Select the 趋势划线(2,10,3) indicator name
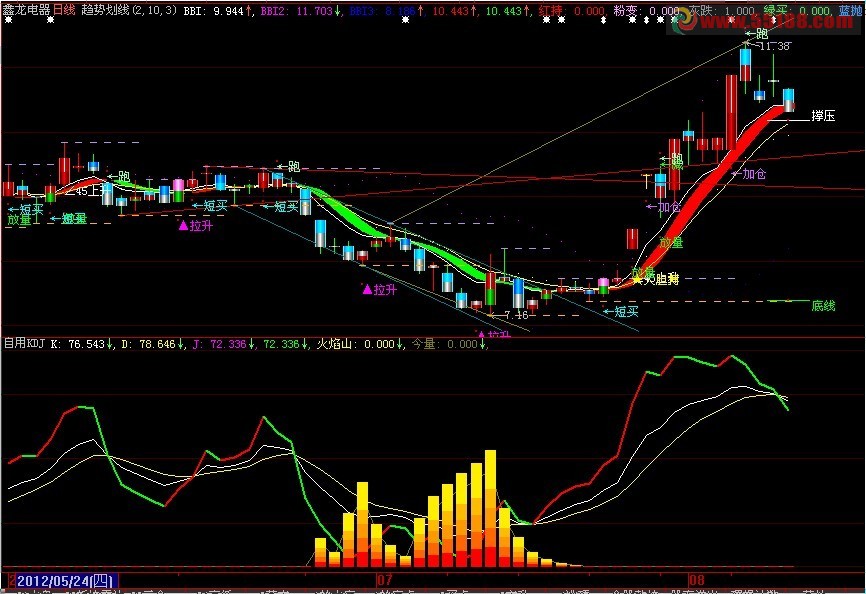Screen dimensions: 866x594 click(x=130, y=10)
